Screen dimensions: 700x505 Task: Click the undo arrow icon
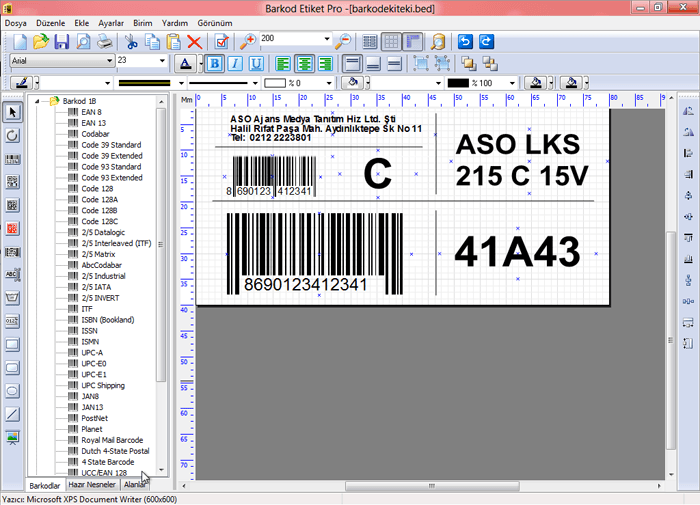465,42
